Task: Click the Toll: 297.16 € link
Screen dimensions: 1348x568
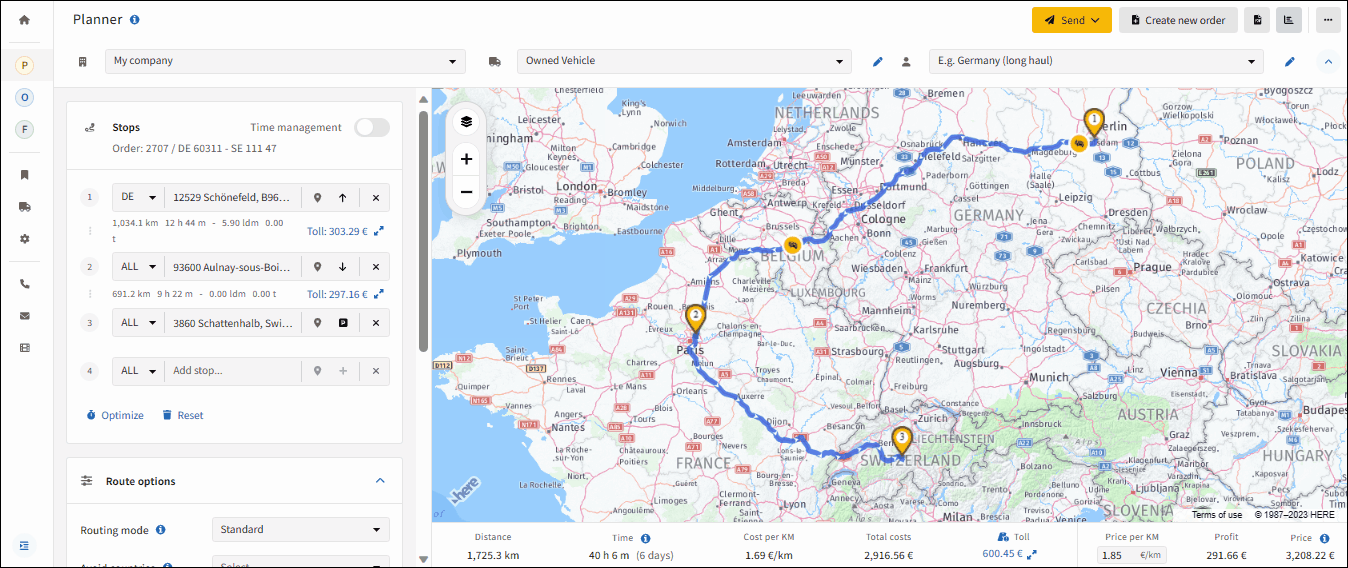Action: click(337, 295)
